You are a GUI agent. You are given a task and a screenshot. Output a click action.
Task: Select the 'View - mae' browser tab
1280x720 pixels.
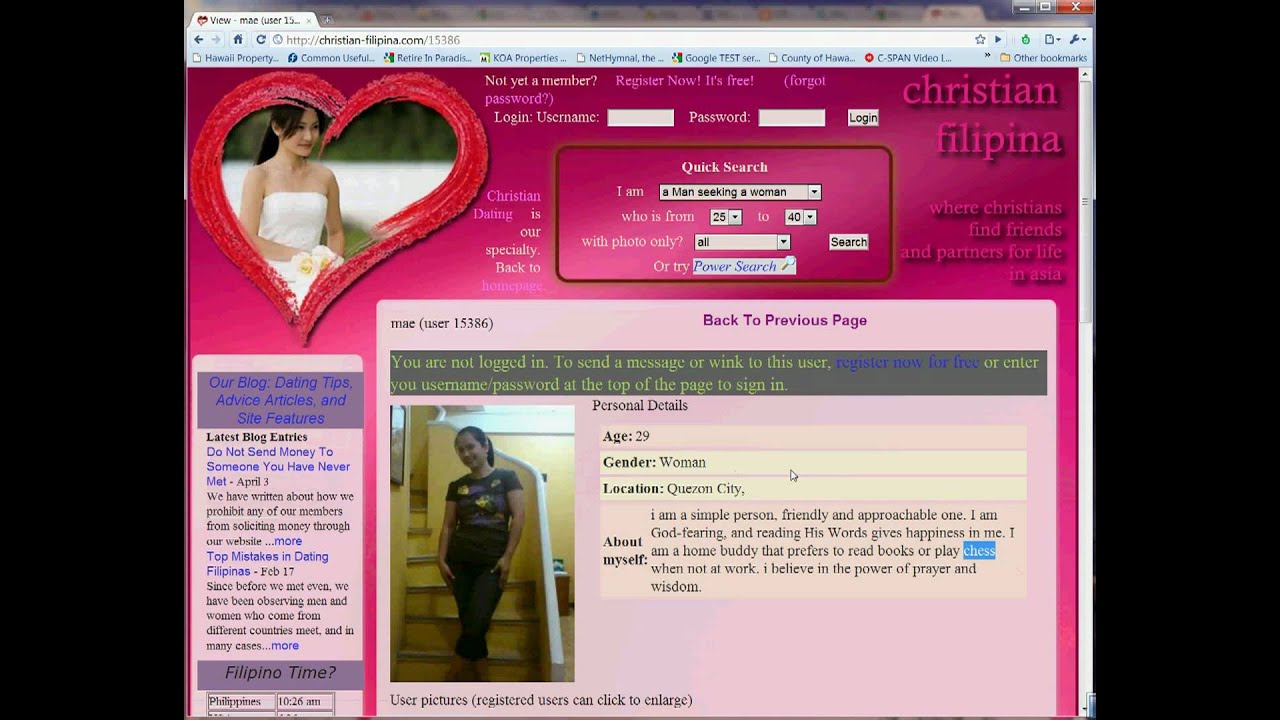tap(252, 20)
